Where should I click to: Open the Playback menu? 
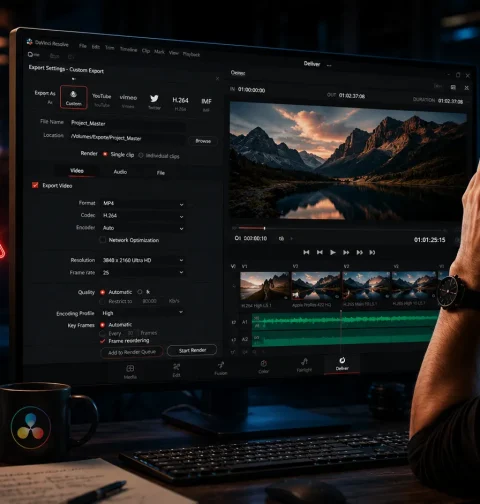coord(191,54)
